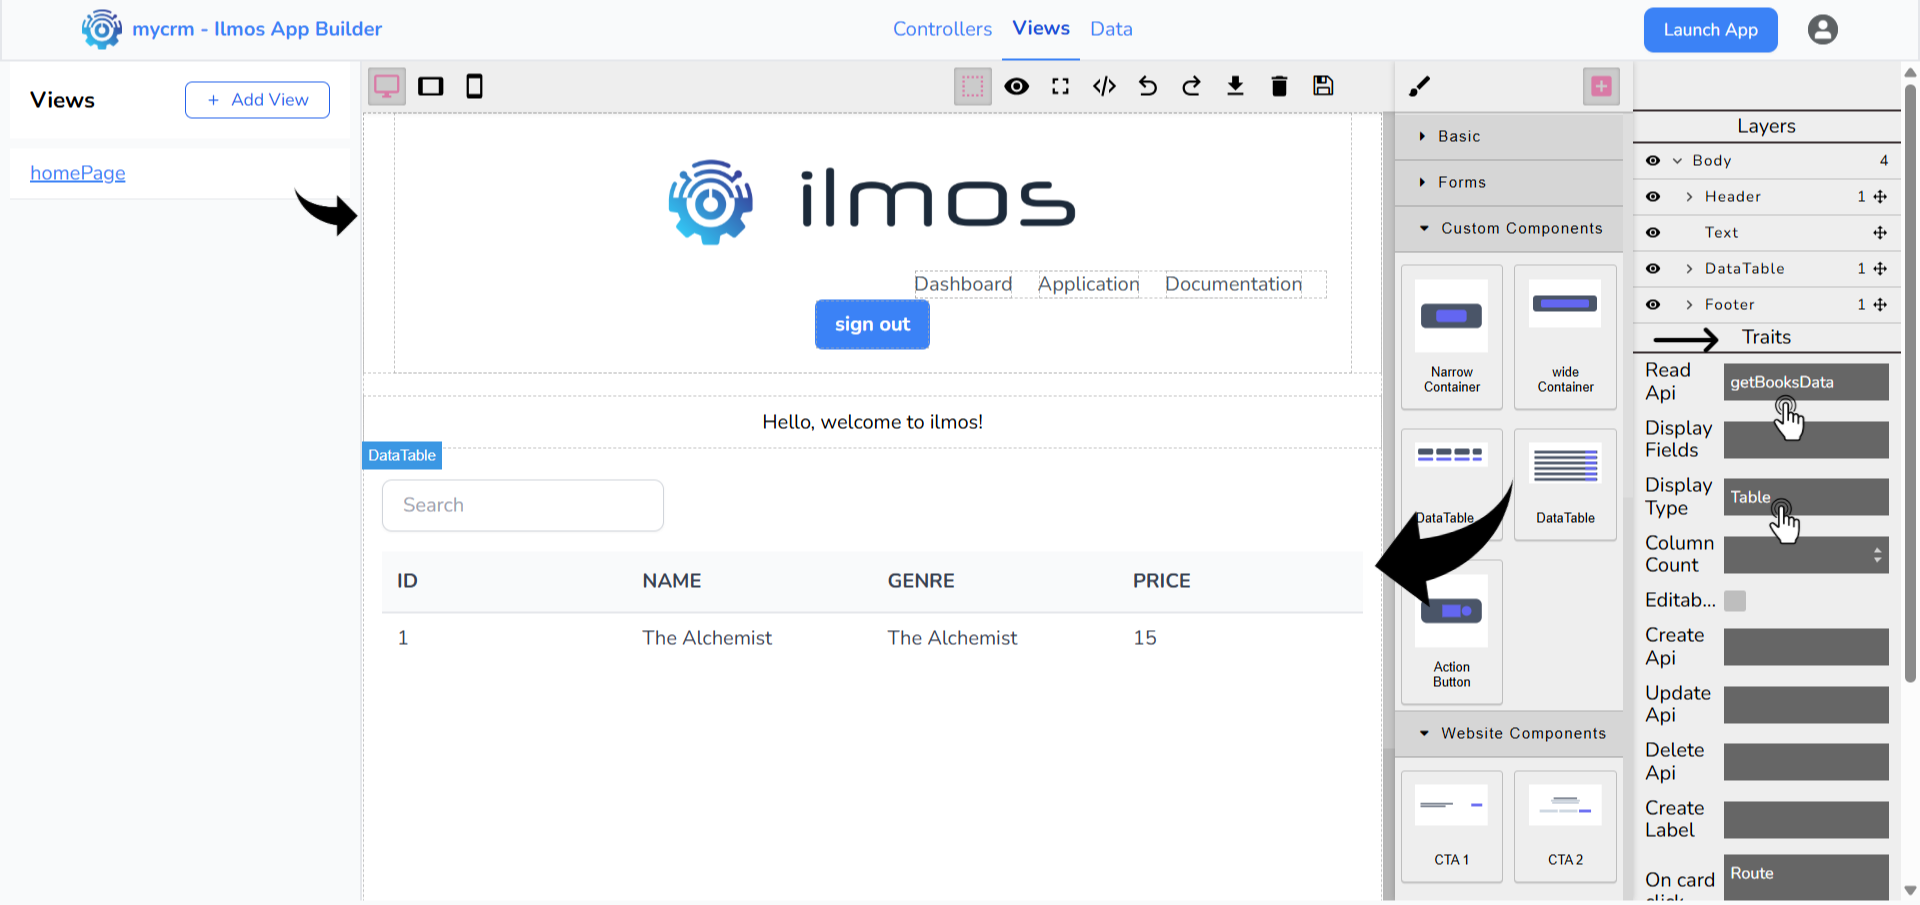Click Documentation nav item on canvas
This screenshot has height=905, width=1920.
coord(1233,284)
